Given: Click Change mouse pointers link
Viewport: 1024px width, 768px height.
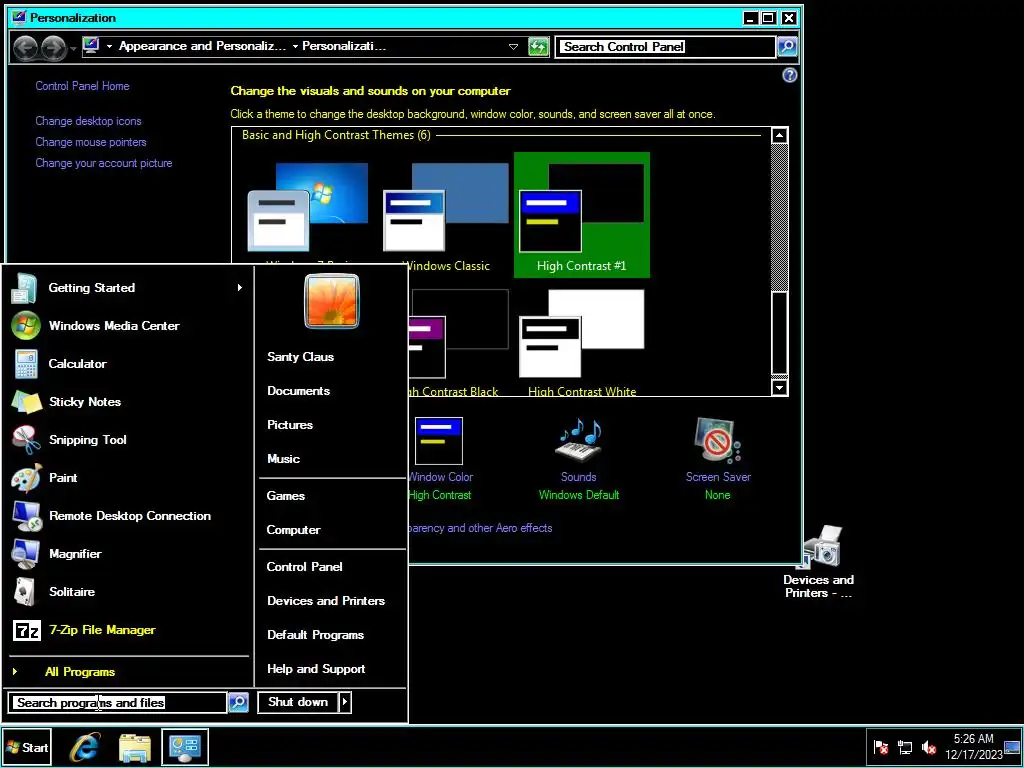Looking at the screenshot, I should click(x=91, y=142).
